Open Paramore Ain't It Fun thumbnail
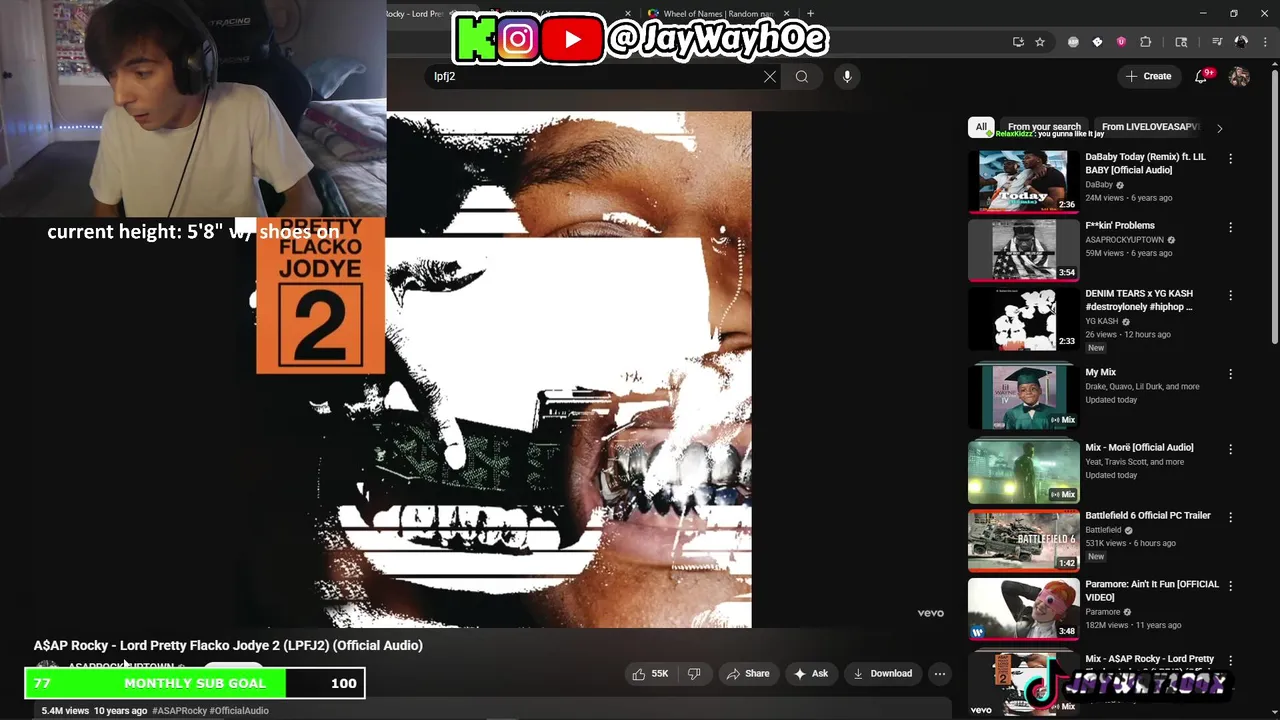Screen dimensions: 1280x720 click(1023, 608)
